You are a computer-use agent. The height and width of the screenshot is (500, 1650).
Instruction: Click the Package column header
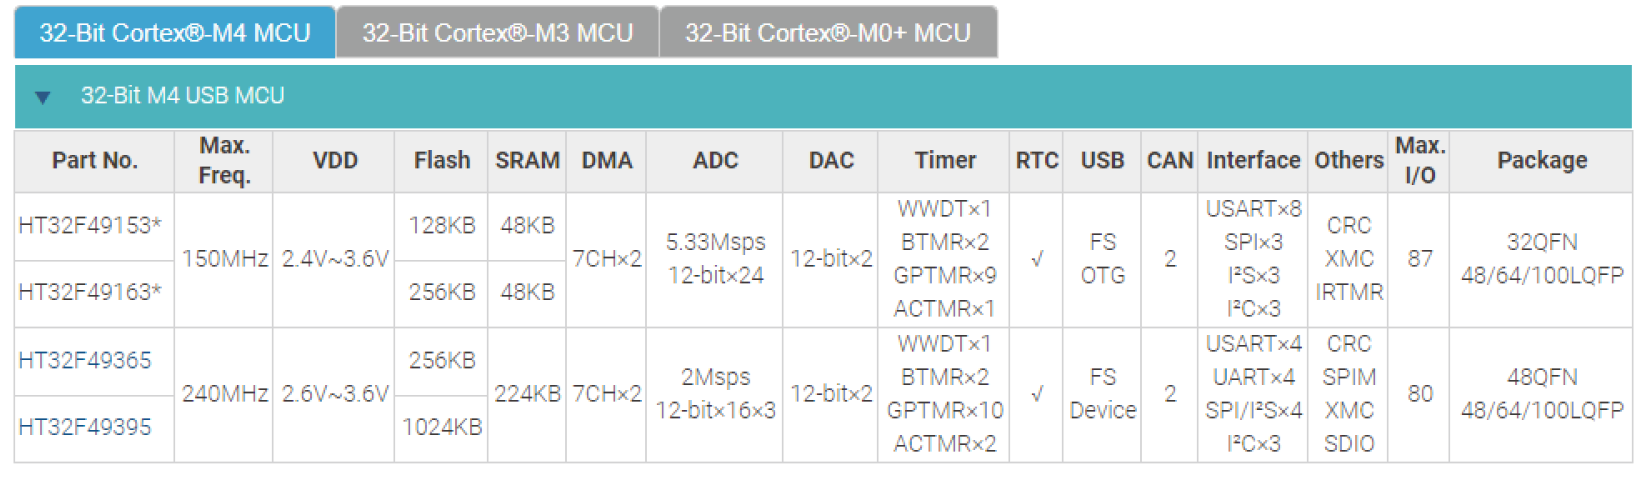pyautogui.click(x=1541, y=160)
